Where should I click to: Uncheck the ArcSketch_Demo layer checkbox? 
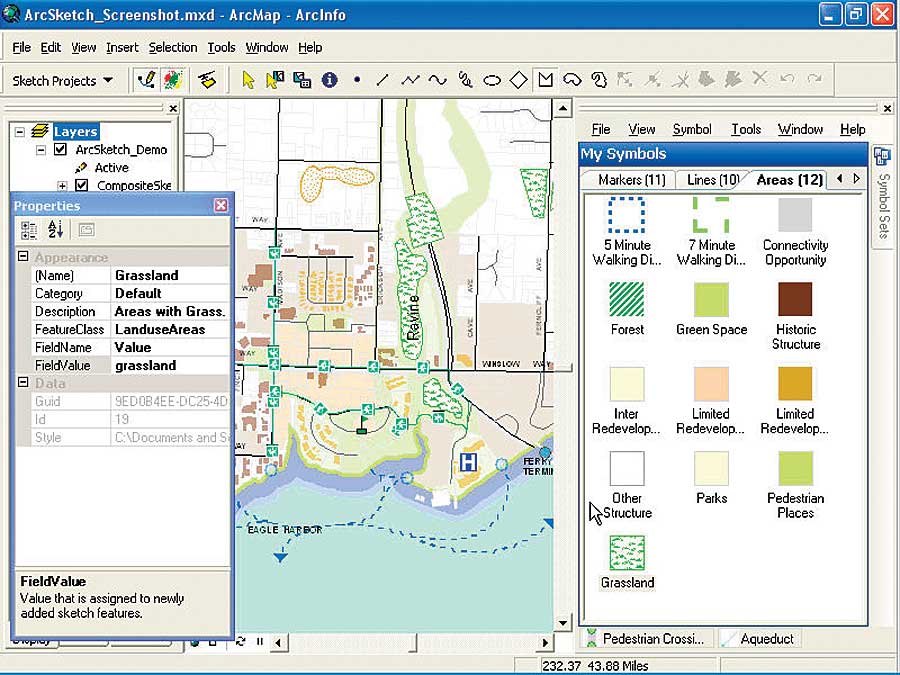coord(60,150)
